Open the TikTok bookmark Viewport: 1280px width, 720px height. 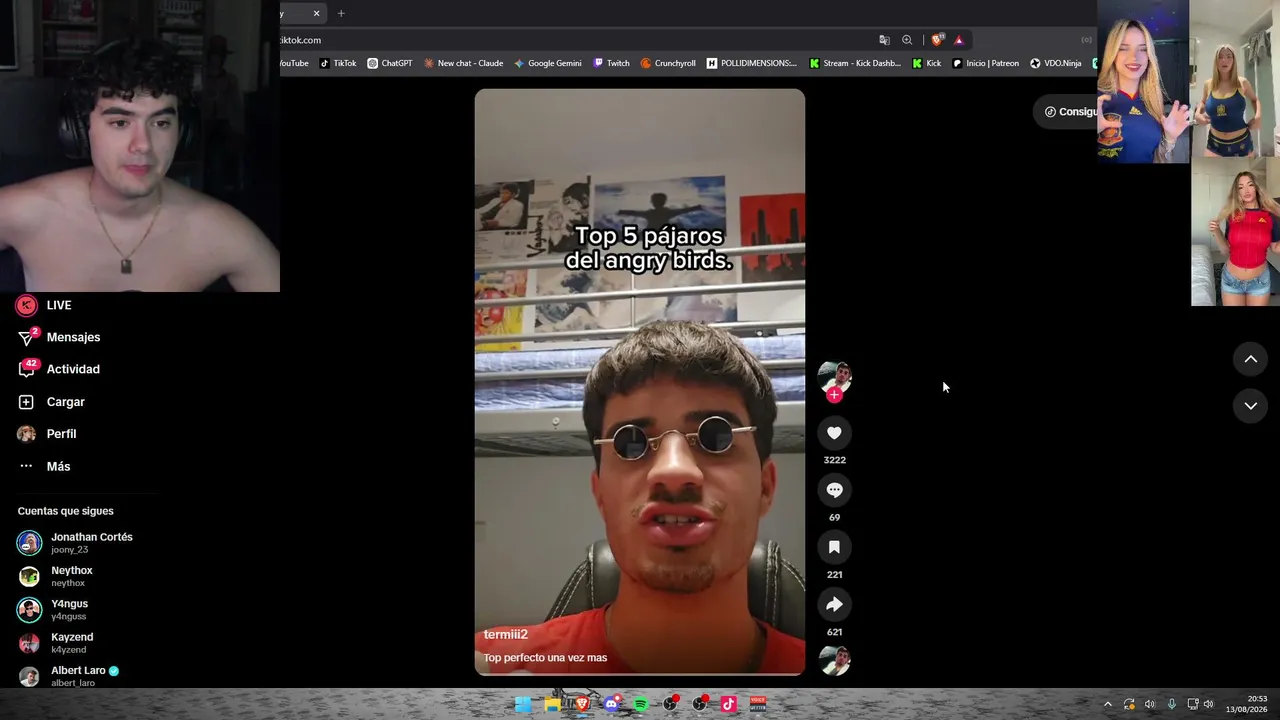click(x=338, y=63)
